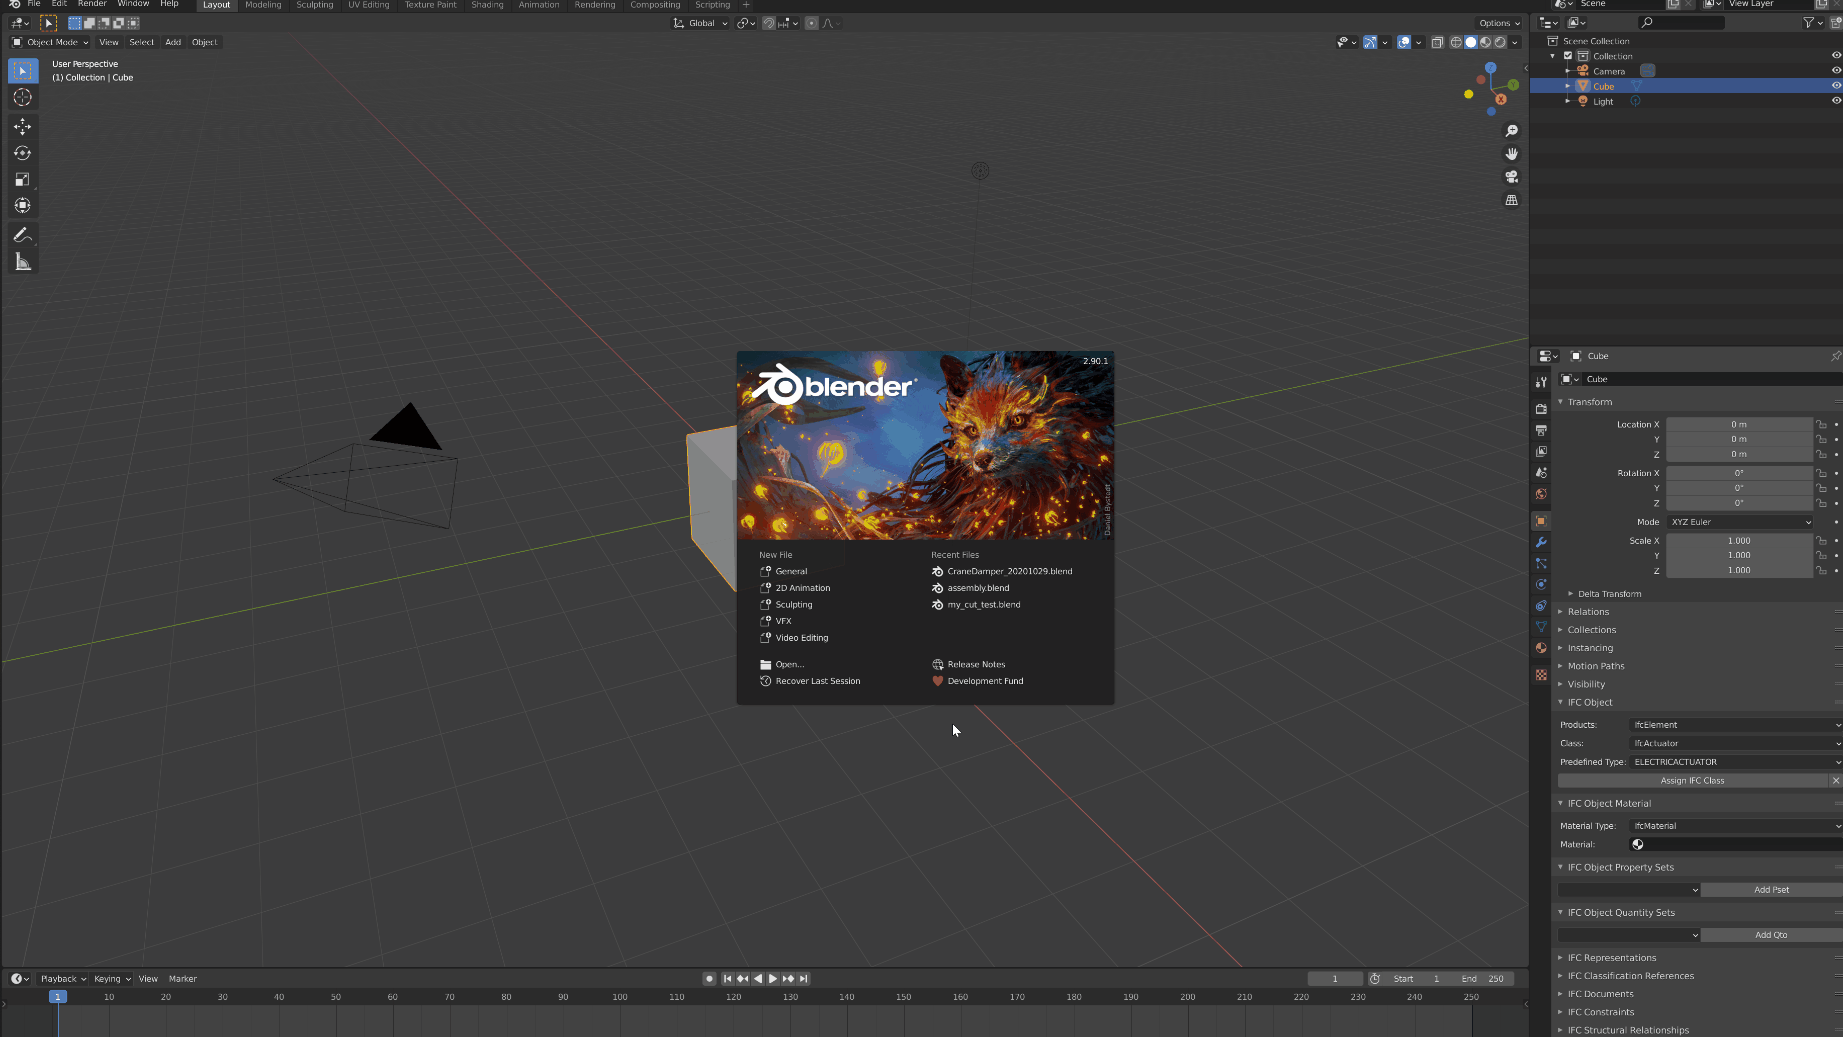This screenshot has width=1843, height=1037.
Task: Click the Add Pset button
Action: (x=1771, y=890)
